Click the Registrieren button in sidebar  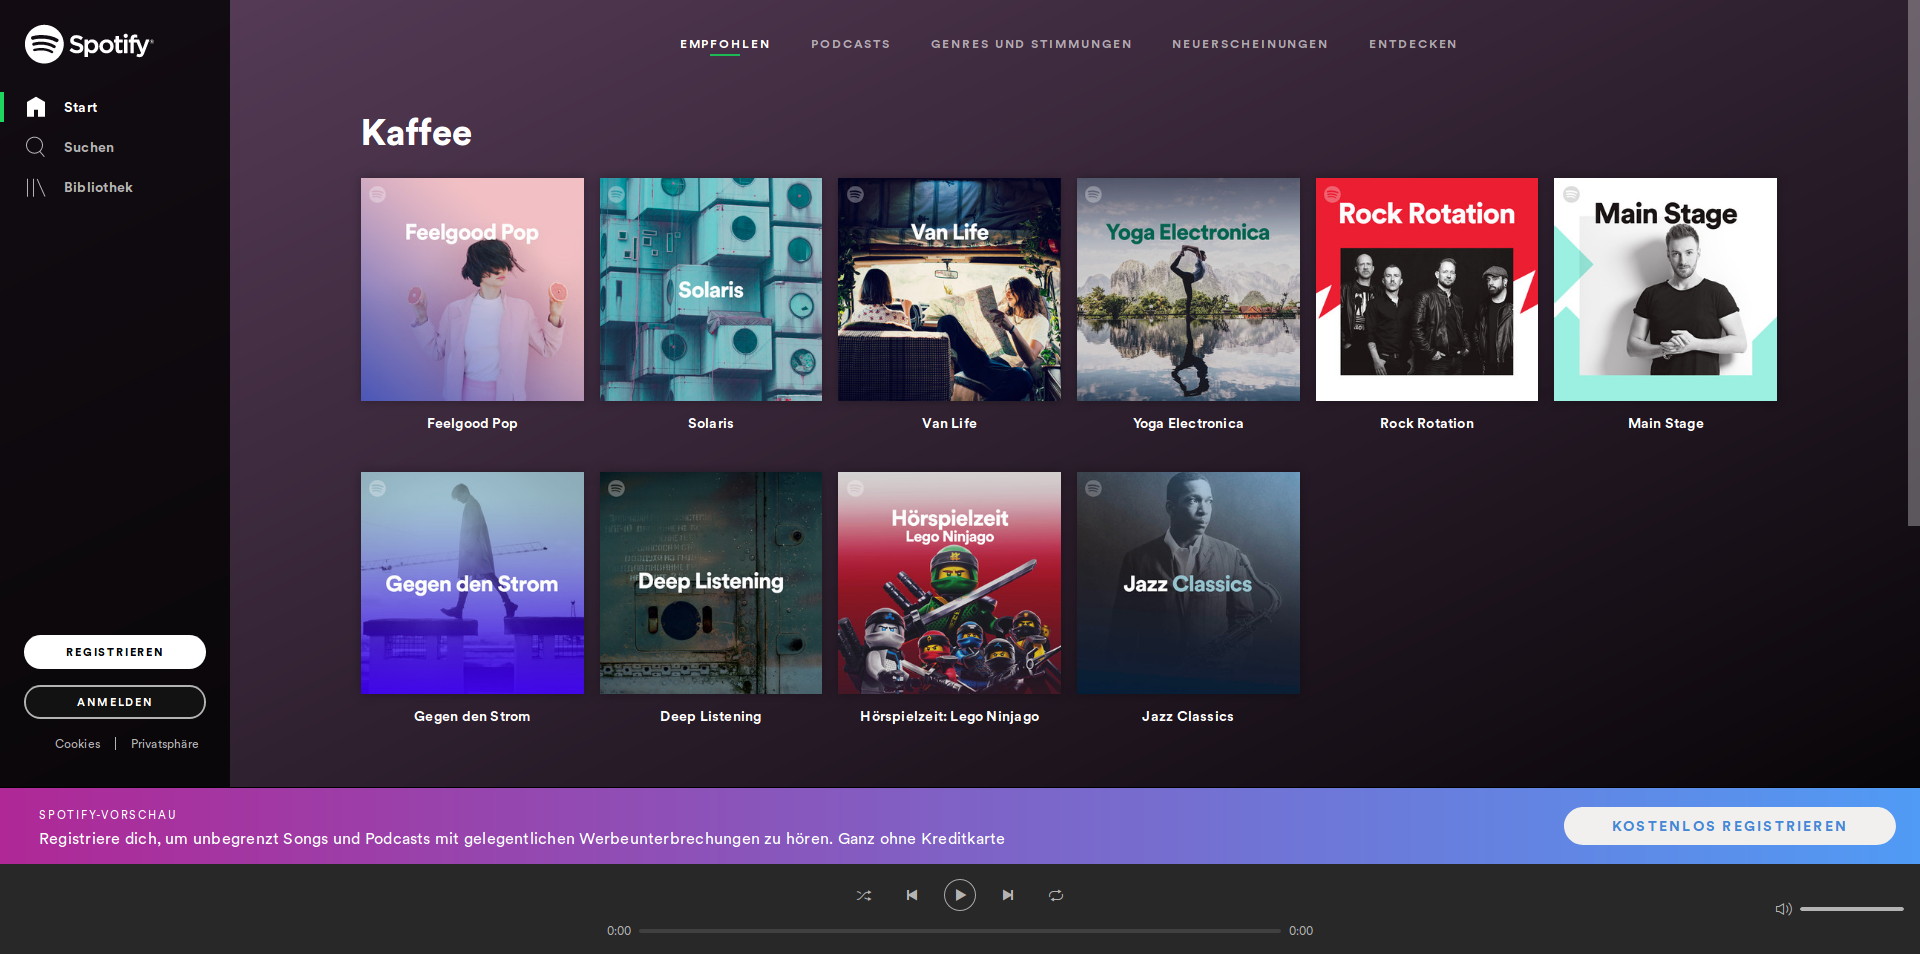pos(115,652)
